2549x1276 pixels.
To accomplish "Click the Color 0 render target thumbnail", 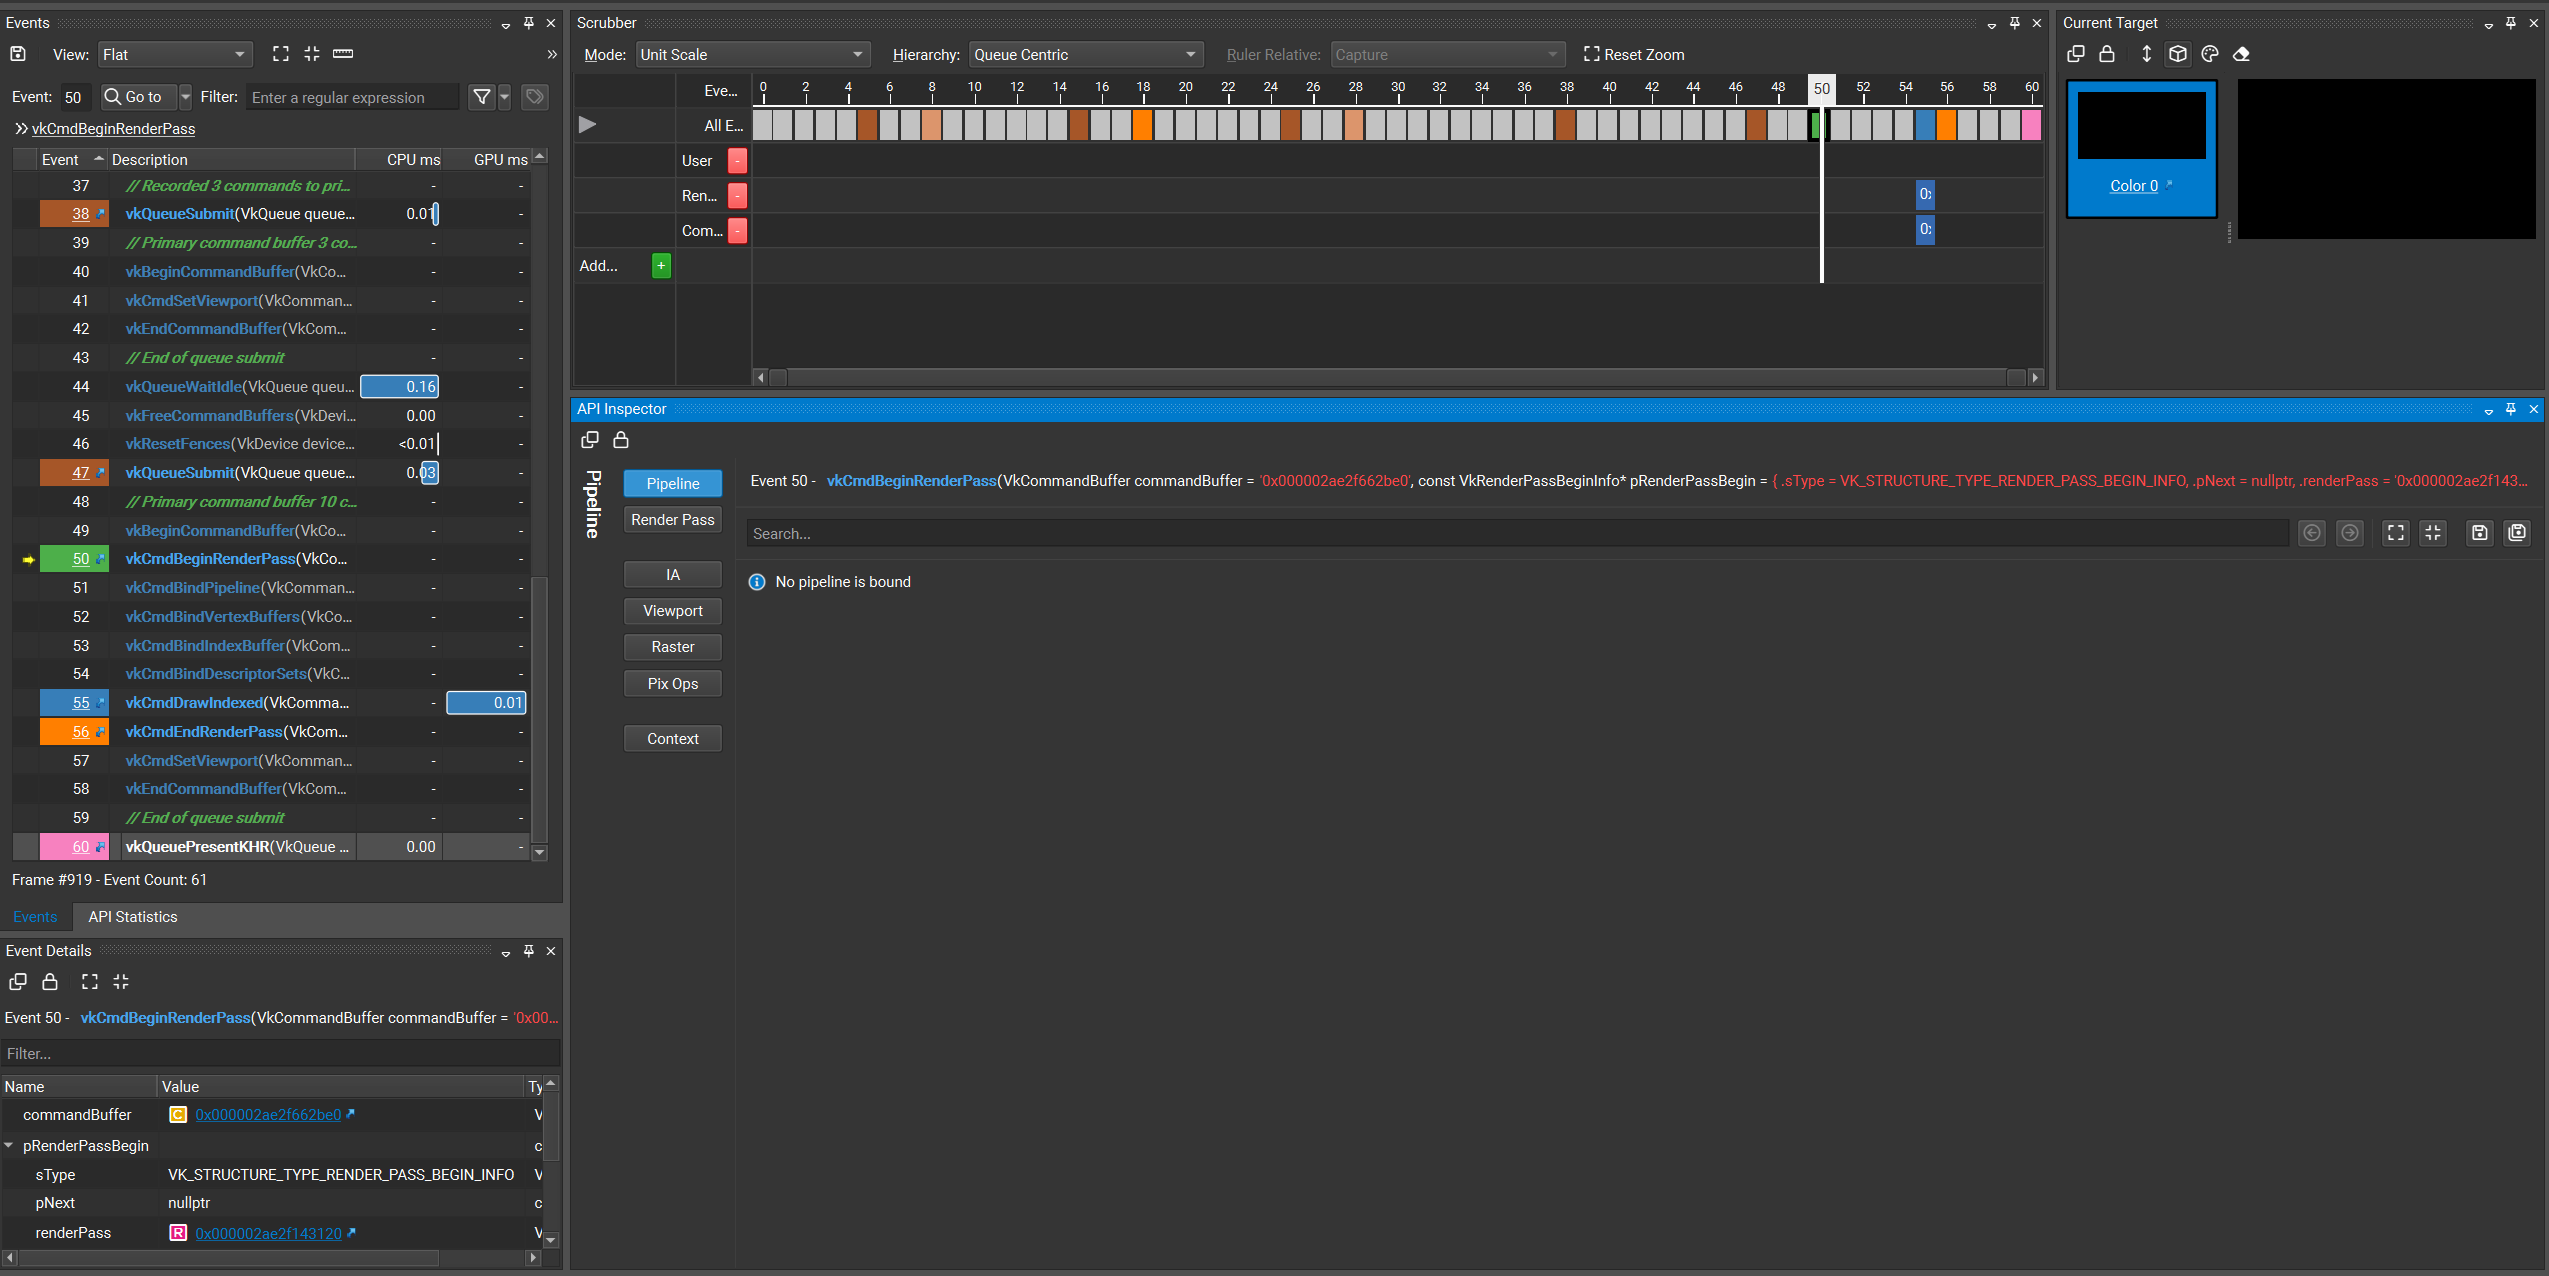I will coord(2139,124).
